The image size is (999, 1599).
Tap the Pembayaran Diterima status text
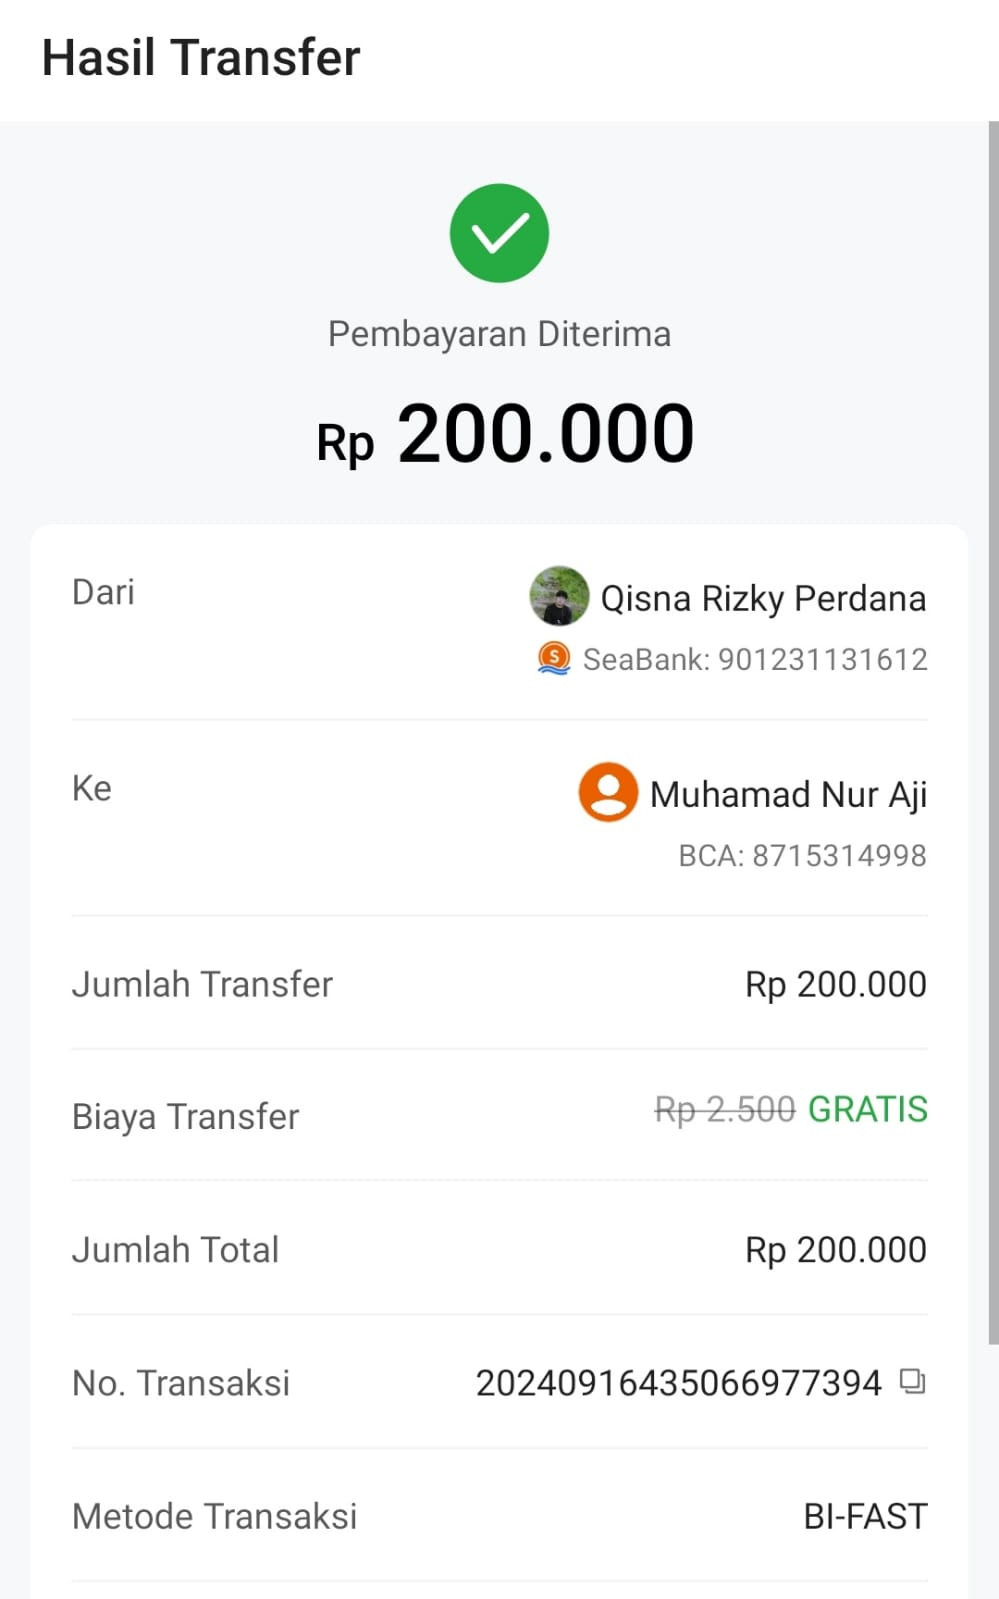coord(499,334)
